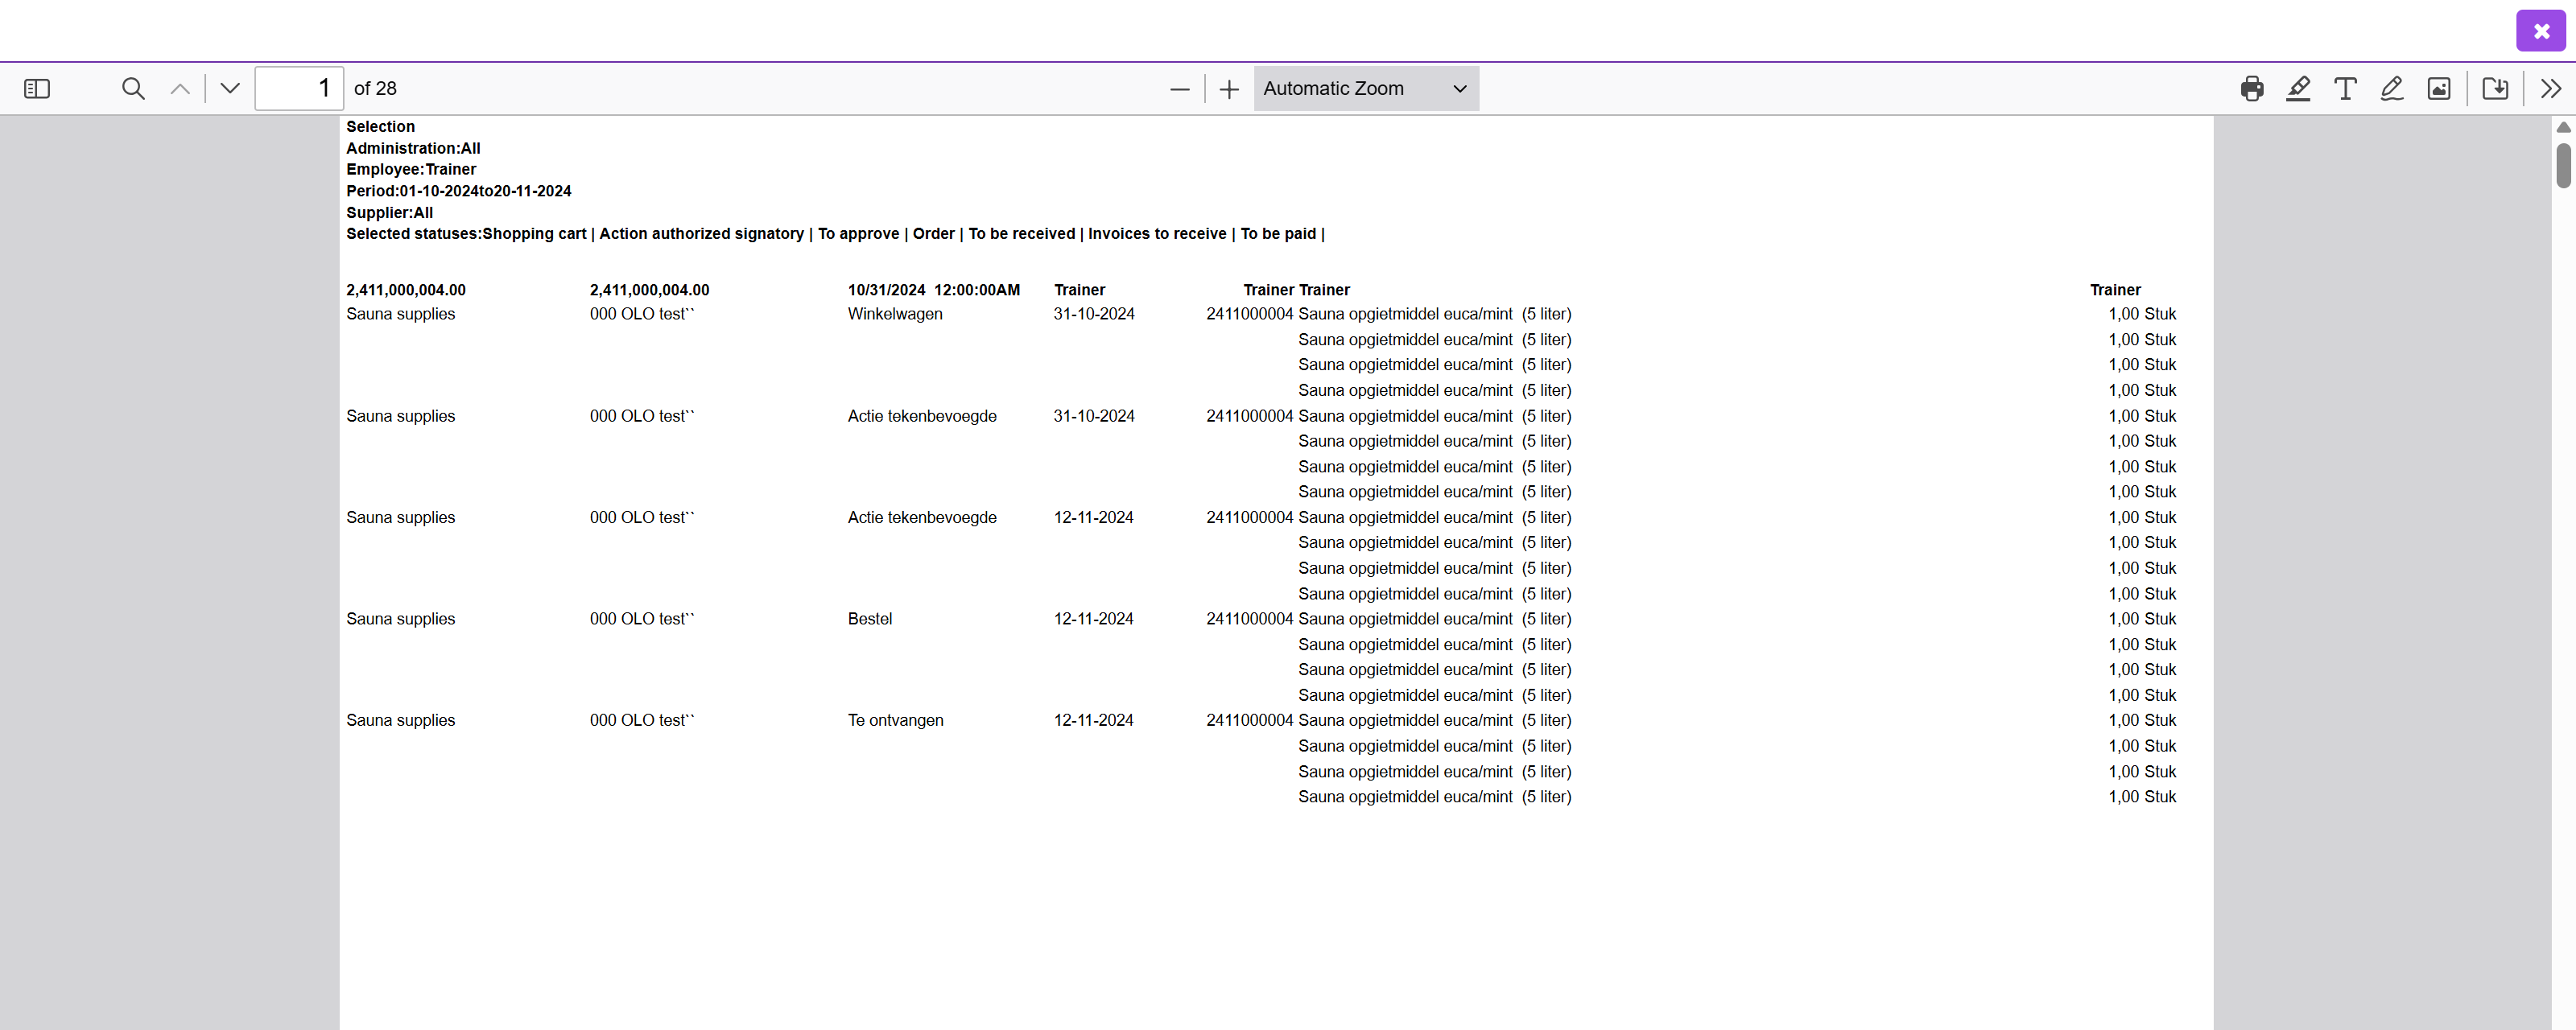Click the page number input field

[299, 89]
